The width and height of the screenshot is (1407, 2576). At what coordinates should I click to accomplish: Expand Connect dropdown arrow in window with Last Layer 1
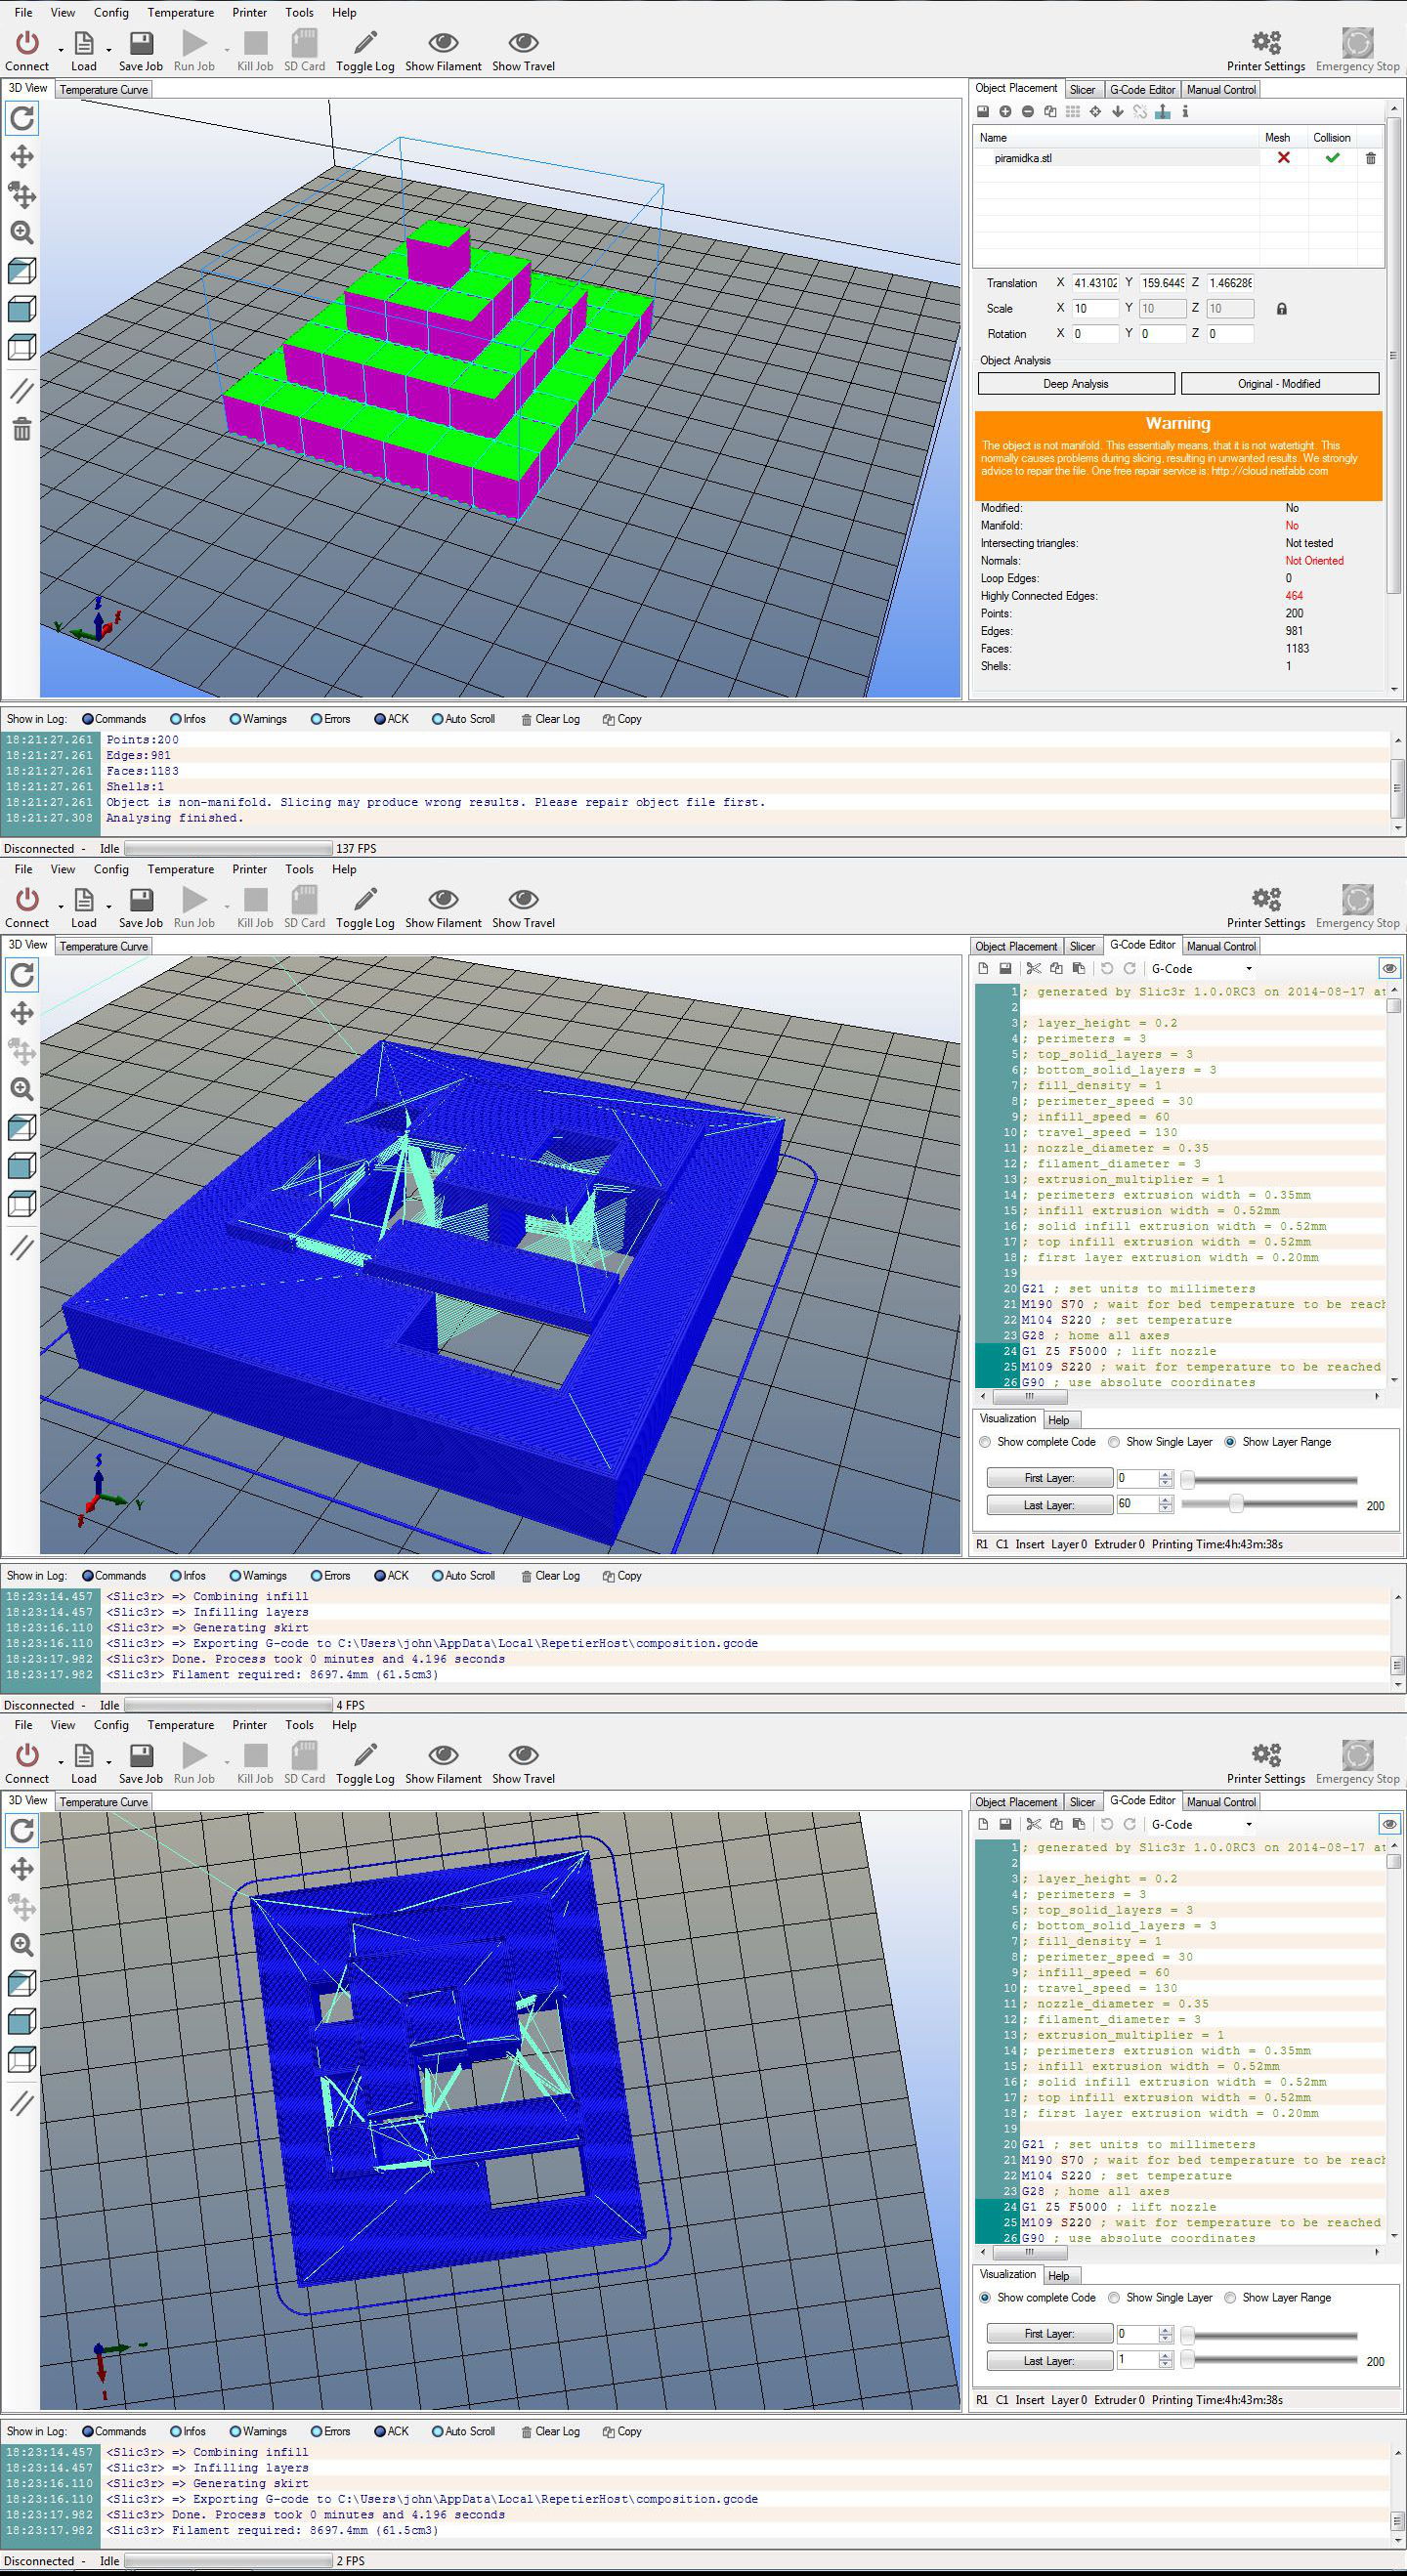pyautogui.click(x=60, y=1762)
